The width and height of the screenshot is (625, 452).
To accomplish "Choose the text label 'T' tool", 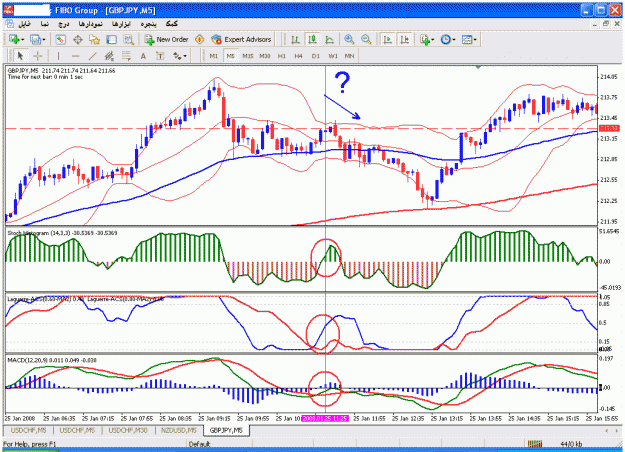I will (160, 56).
